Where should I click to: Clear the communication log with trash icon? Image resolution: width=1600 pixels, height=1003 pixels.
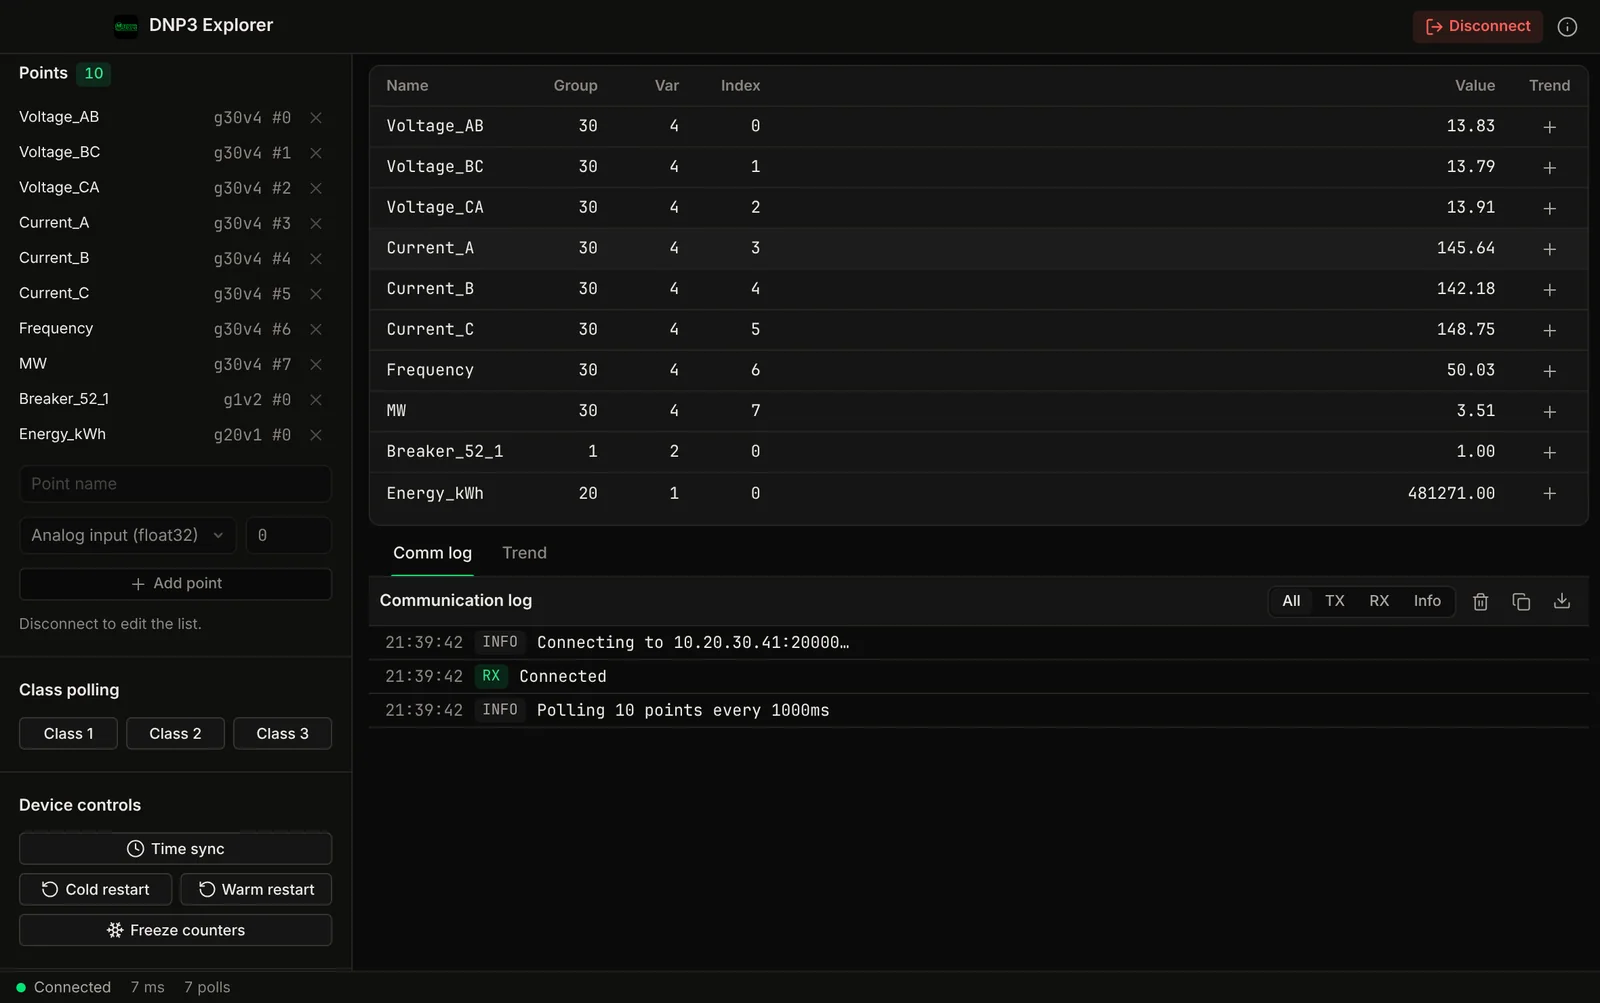click(x=1480, y=601)
